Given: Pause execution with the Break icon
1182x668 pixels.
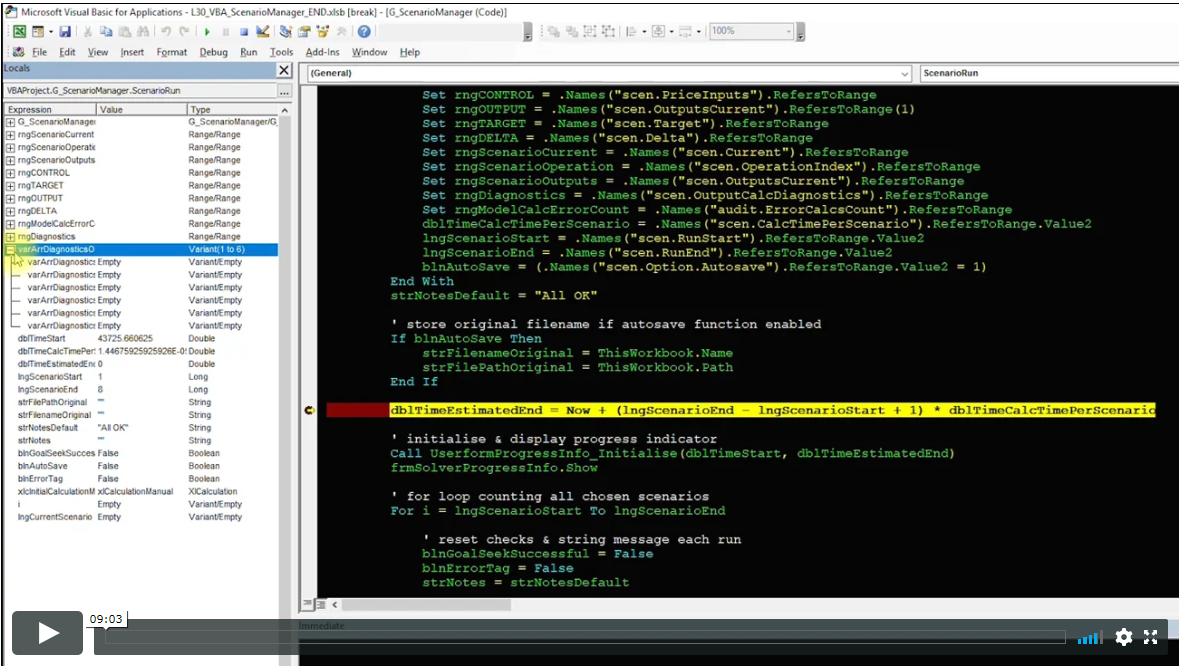Looking at the screenshot, I should (225, 31).
